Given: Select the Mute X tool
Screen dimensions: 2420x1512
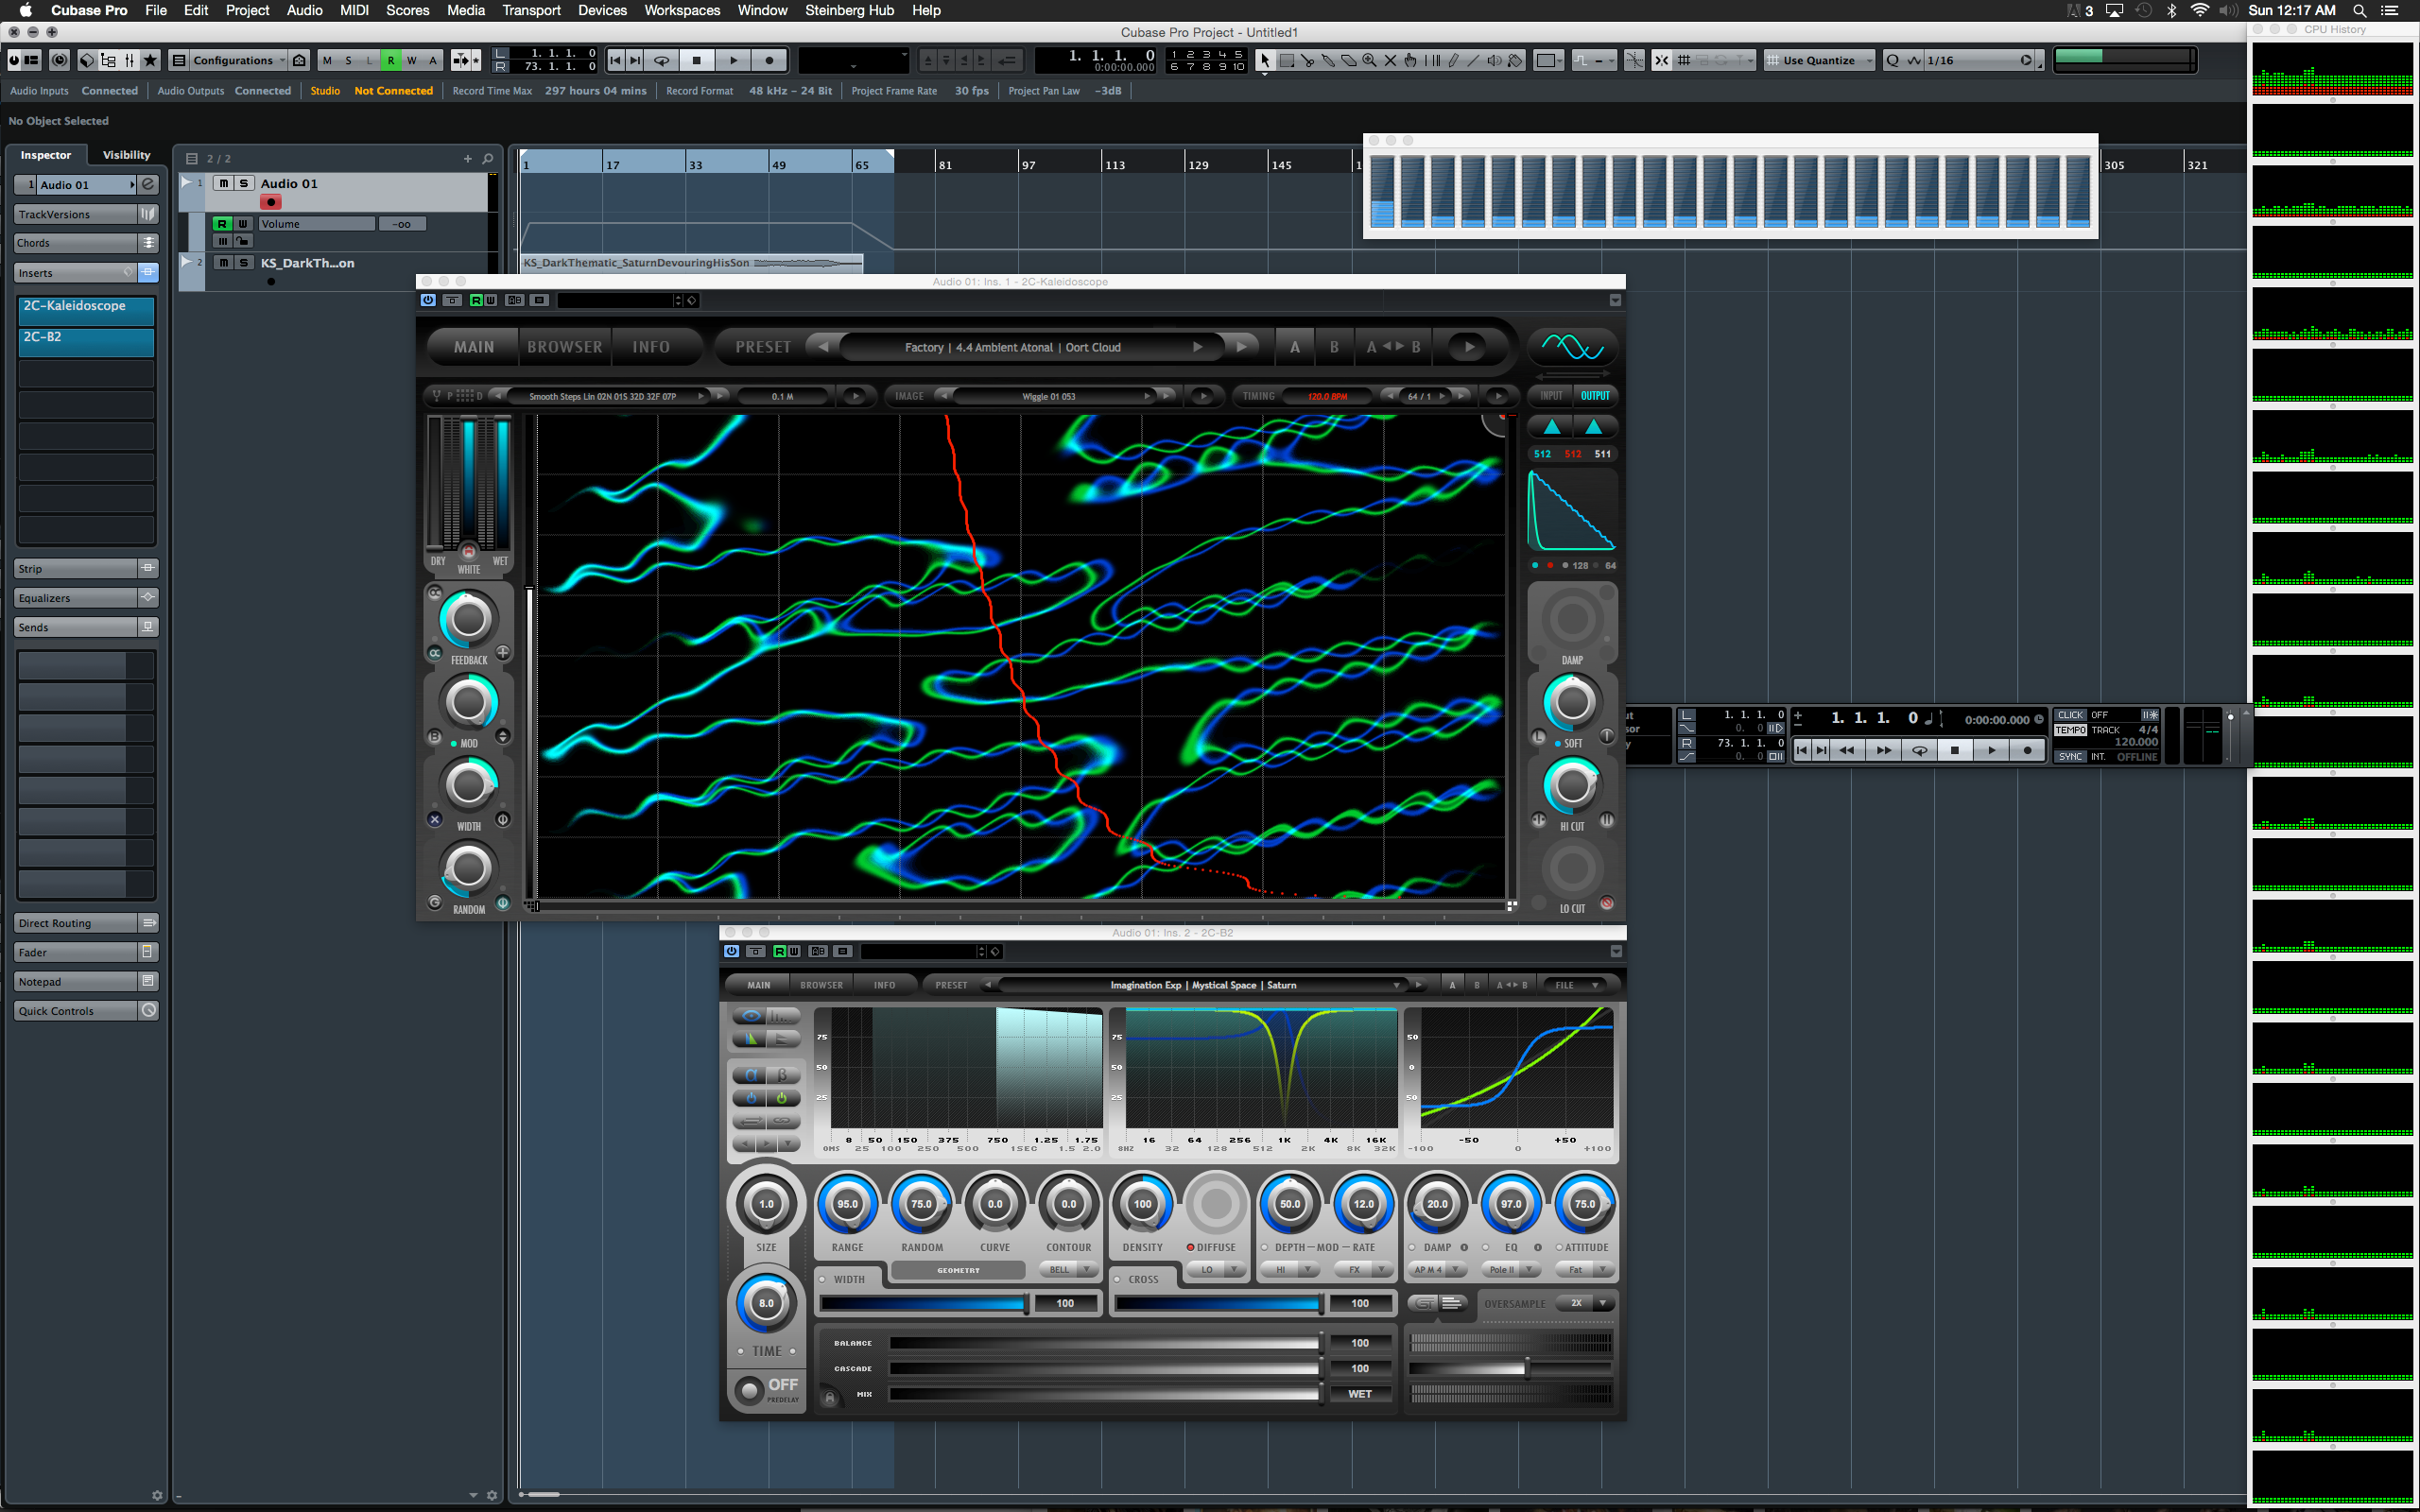Looking at the screenshot, I should point(1390,61).
